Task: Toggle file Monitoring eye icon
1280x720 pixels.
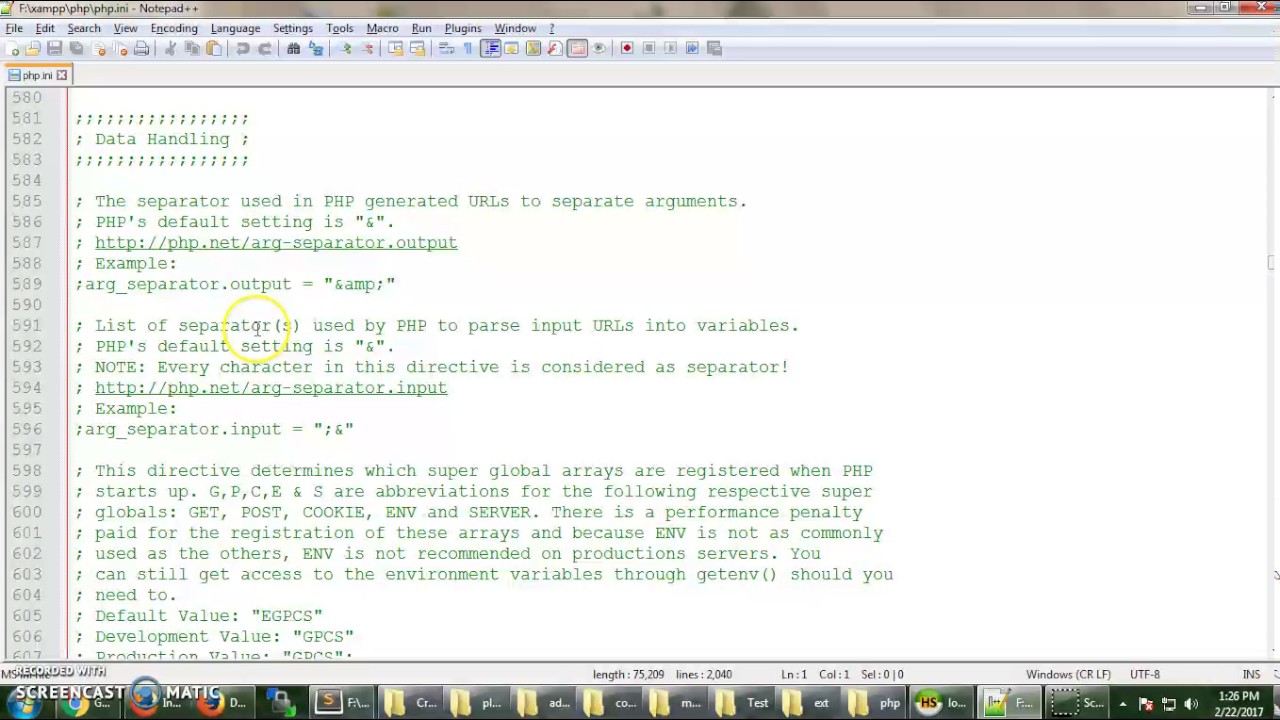Action: coord(599,48)
